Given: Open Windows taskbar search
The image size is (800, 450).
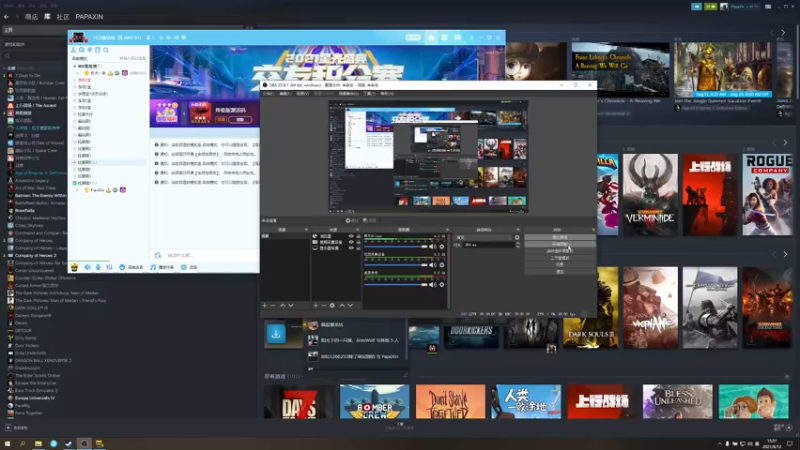Looking at the screenshot, I should click(x=22, y=444).
